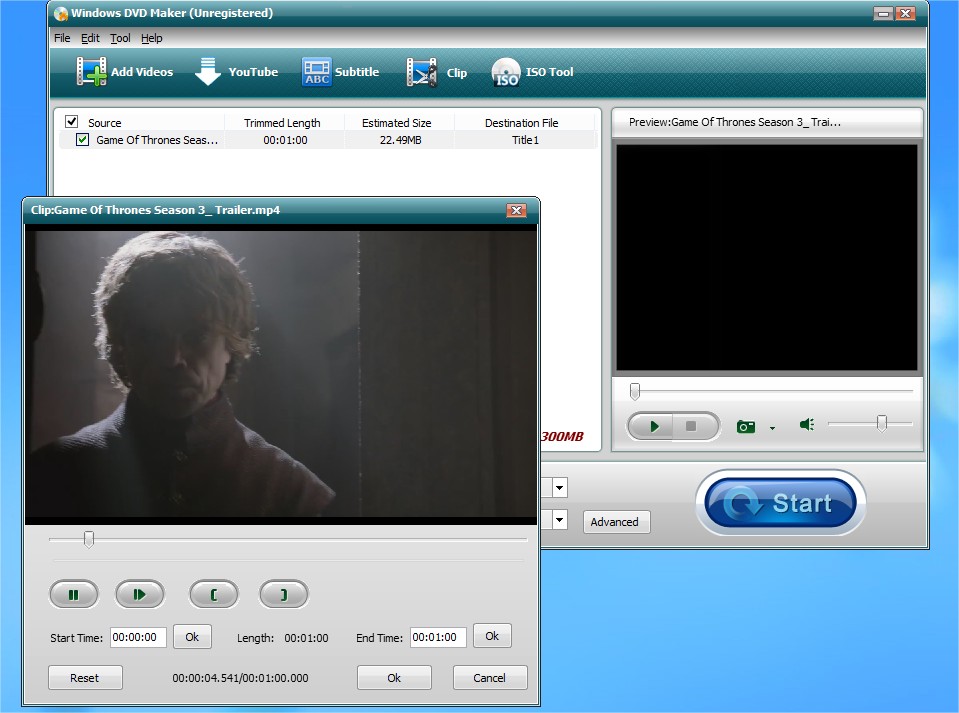
Task: Select the Title1 destination cell
Action: (x=525, y=140)
